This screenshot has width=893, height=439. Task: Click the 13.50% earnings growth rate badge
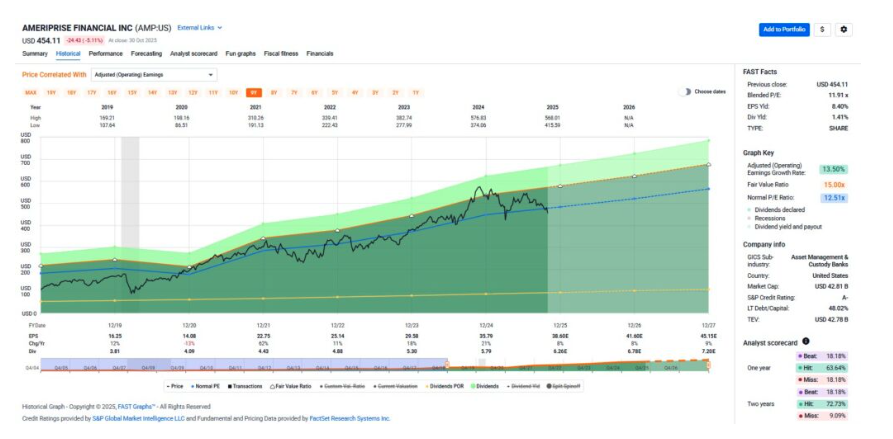[x=834, y=169]
